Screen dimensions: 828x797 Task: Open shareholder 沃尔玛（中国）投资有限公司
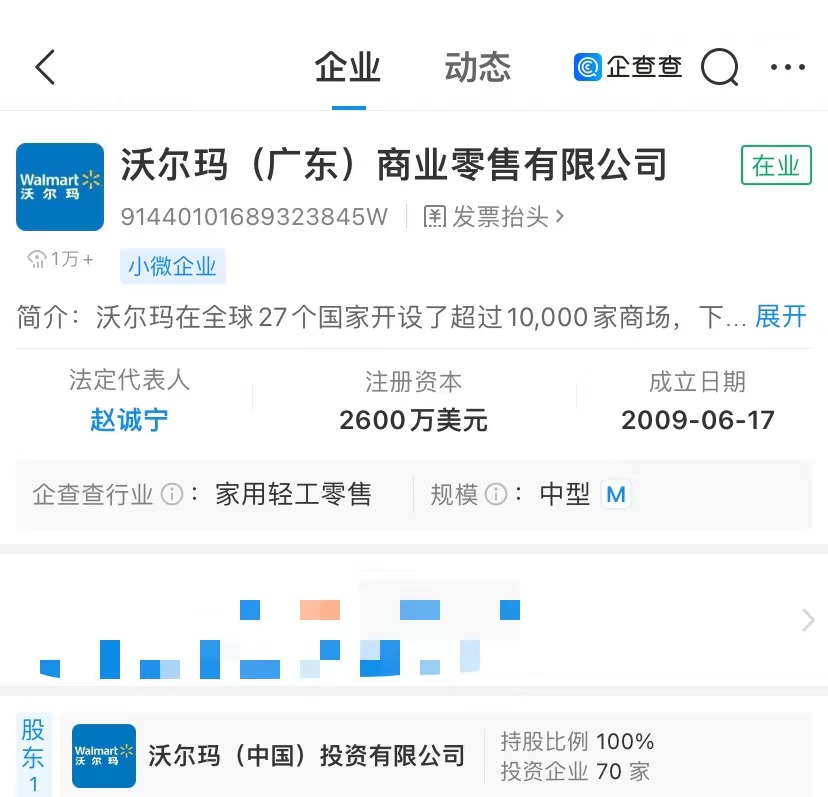pos(306,756)
